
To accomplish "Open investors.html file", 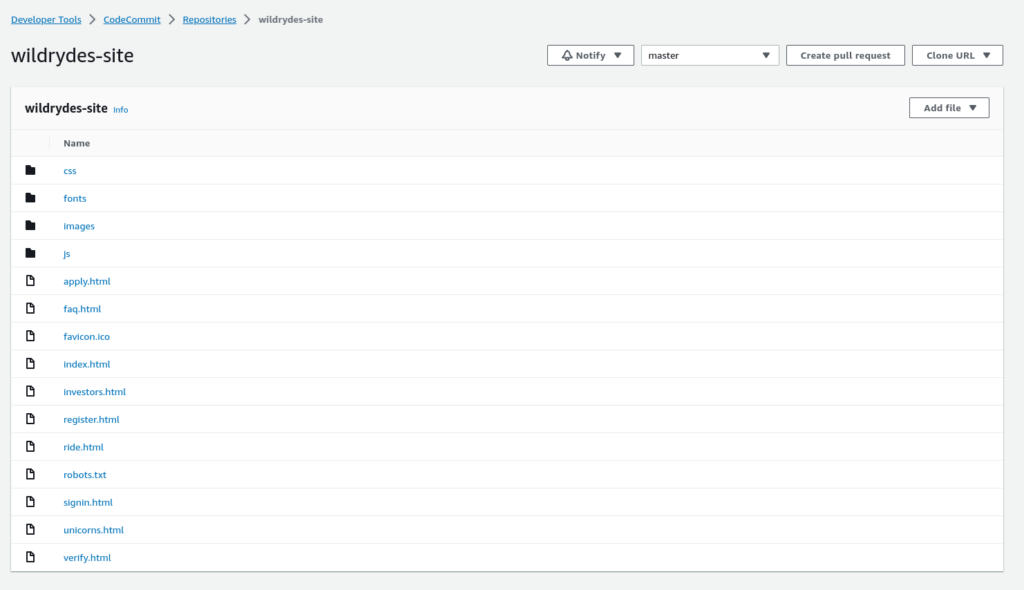I will [x=95, y=391].
